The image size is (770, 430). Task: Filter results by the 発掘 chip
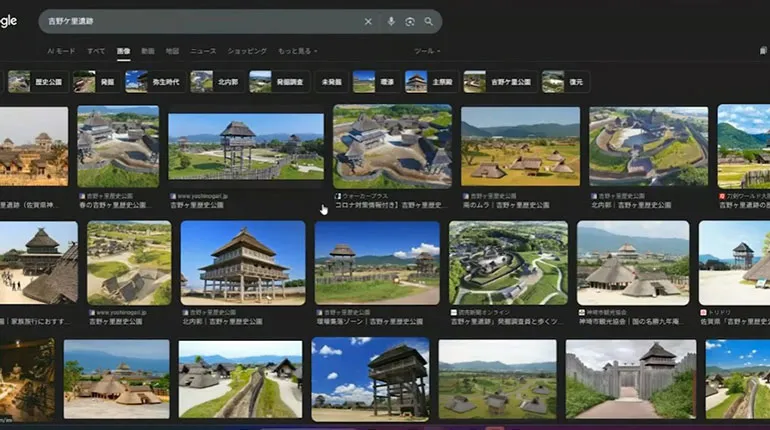point(96,82)
